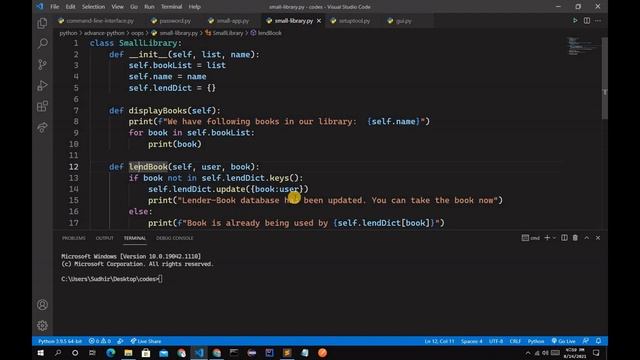Launch Microsoft Edge from the taskbar
The image size is (640, 360).
click(x=111, y=353)
